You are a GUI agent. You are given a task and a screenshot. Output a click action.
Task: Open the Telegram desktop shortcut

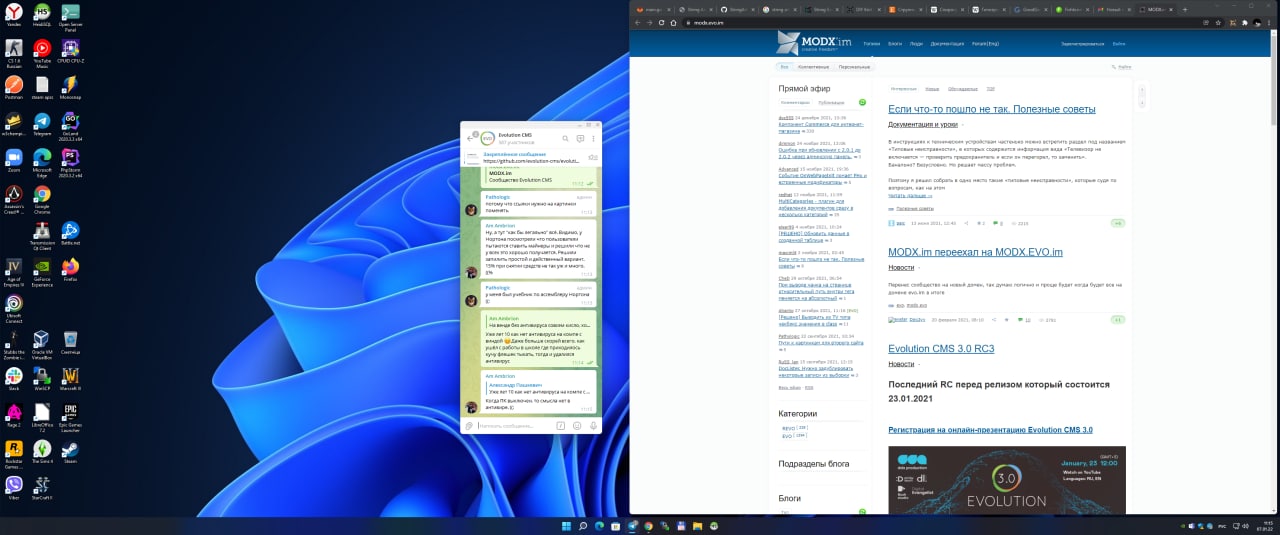click(42, 124)
